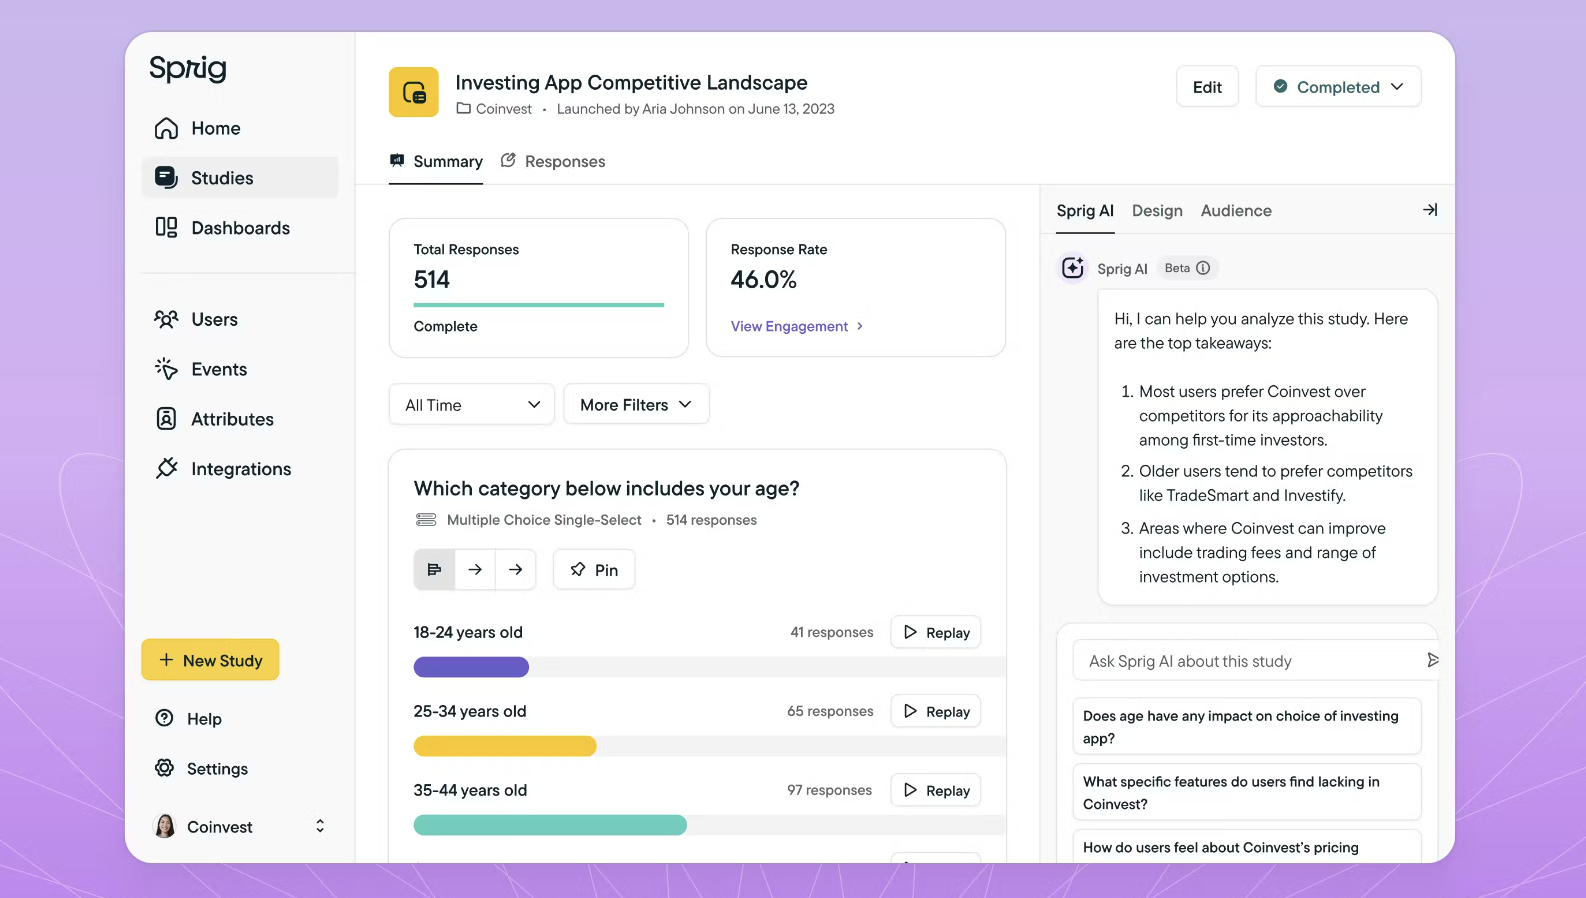Open the Completed status dropdown
The width and height of the screenshot is (1586, 898).
pyautogui.click(x=1338, y=87)
